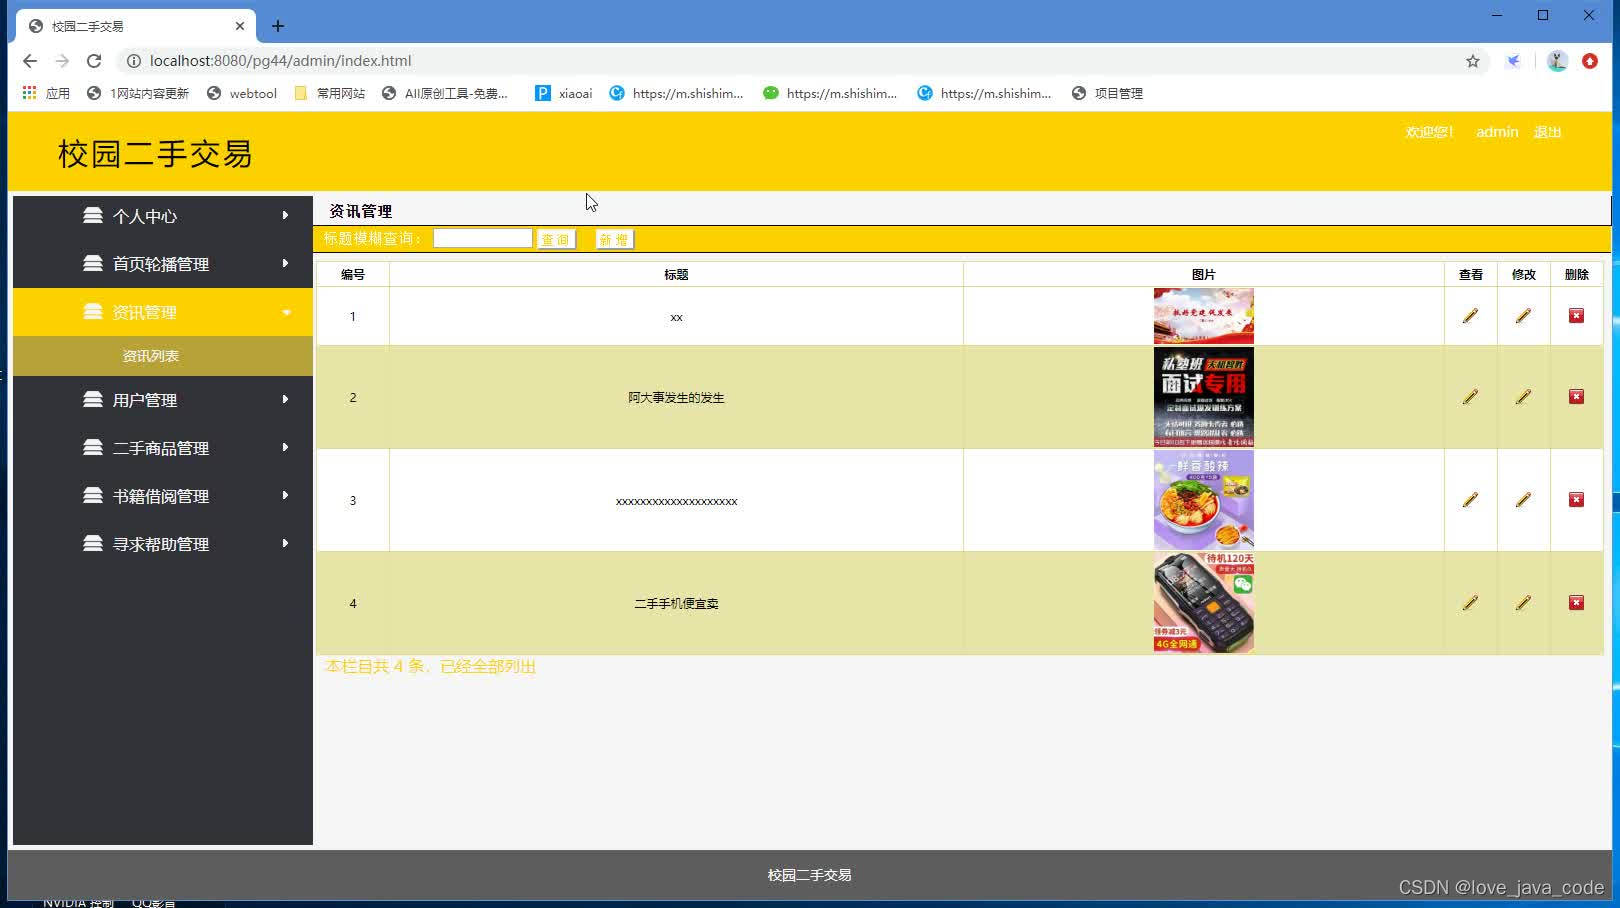Expand the 首页轮播管理 menu

tap(163, 264)
